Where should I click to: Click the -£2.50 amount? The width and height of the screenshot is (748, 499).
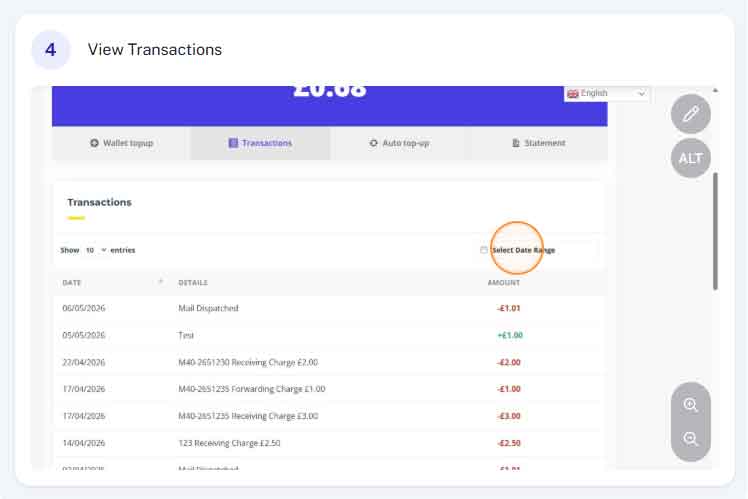pyautogui.click(x=509, y=443)
